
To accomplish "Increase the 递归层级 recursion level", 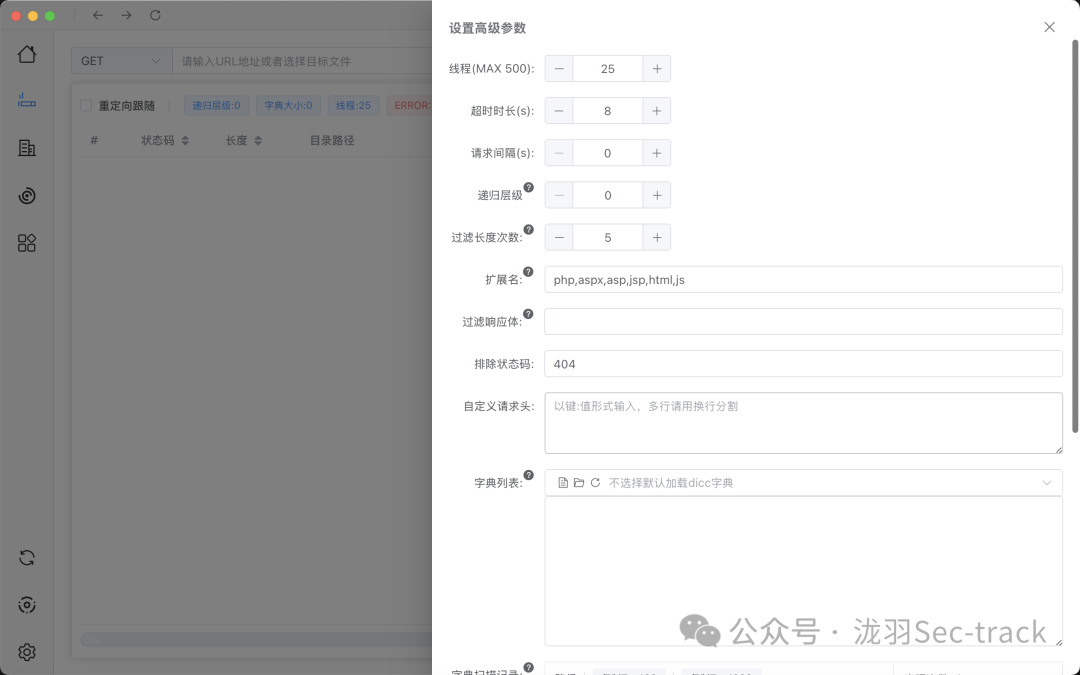I will [656, 196].
